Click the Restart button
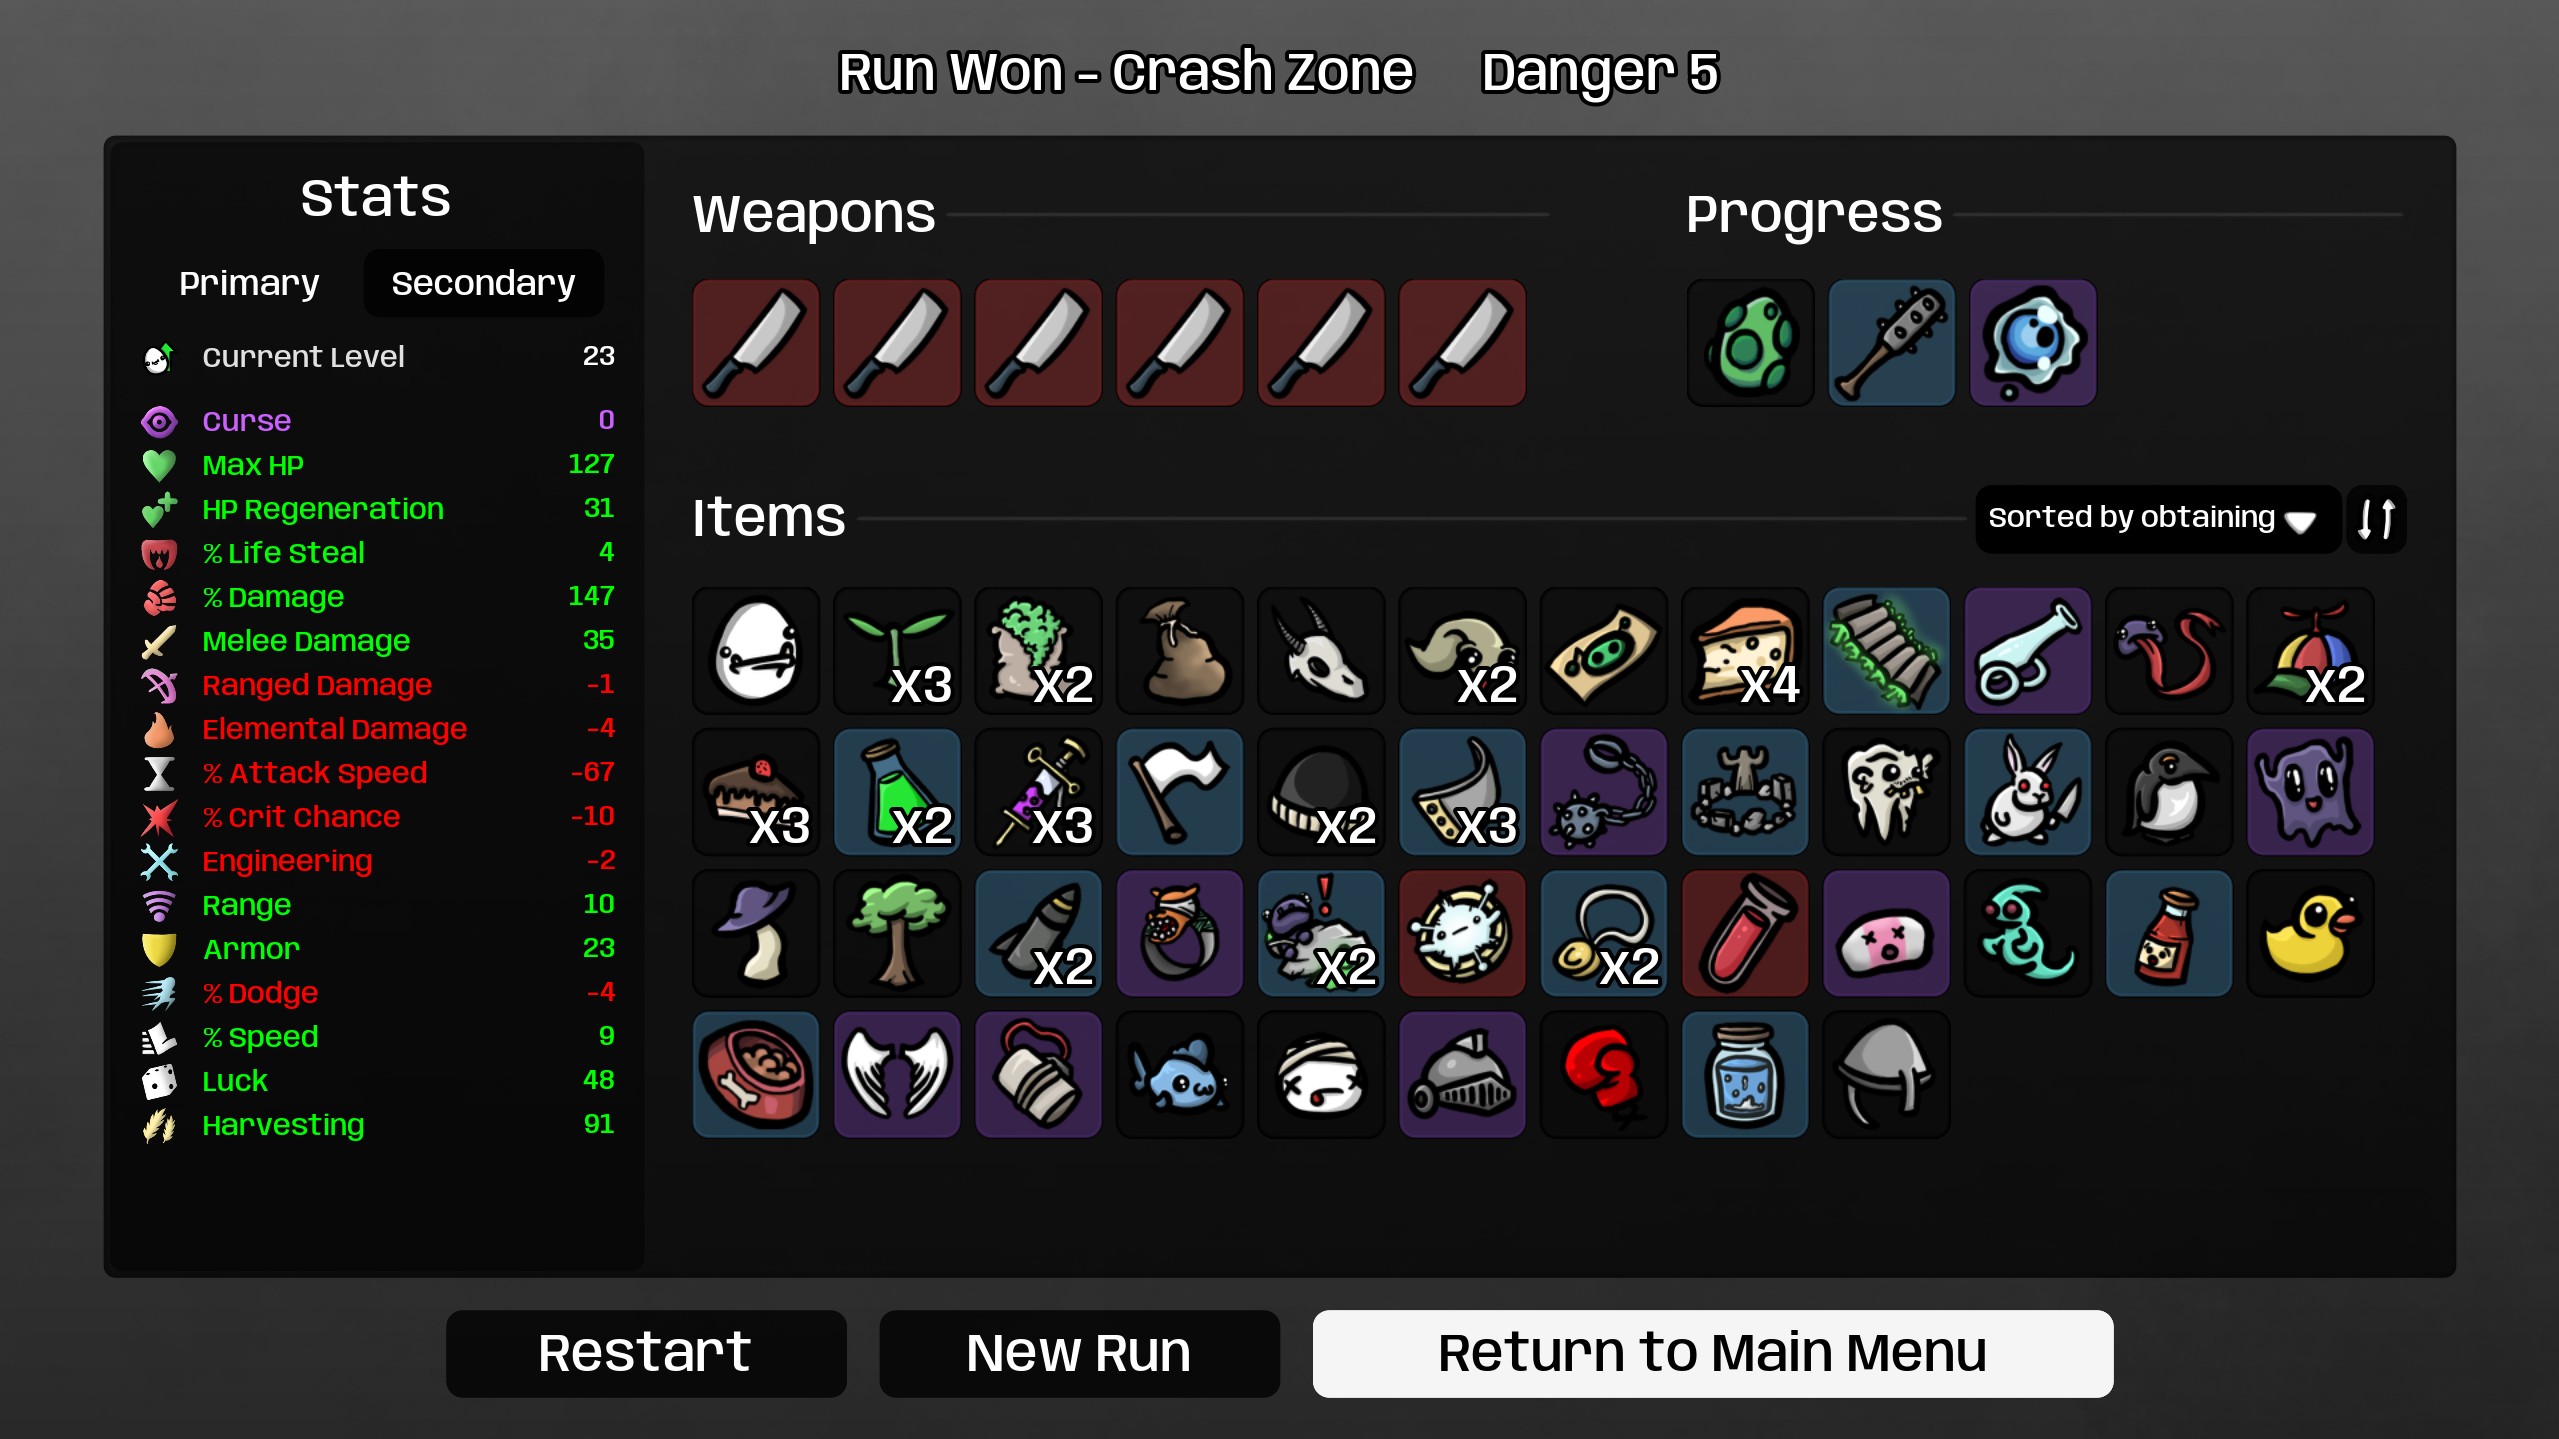The image size is (2559, 1439). tap(646, 1353)
